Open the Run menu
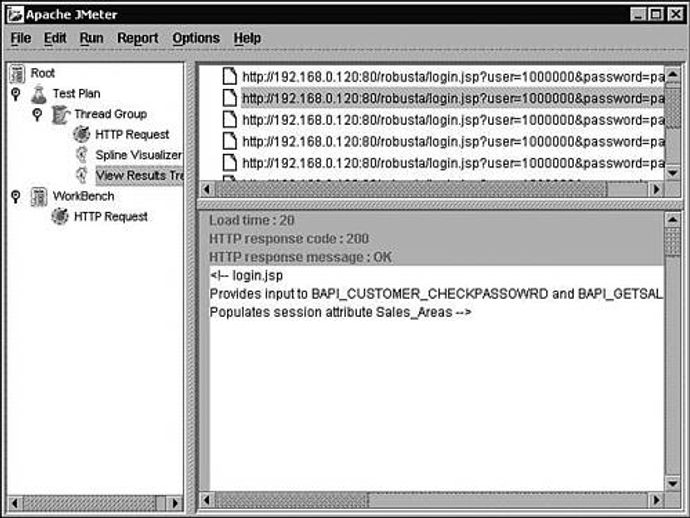This screenshot has width=690, height=518. pos(91,38)
